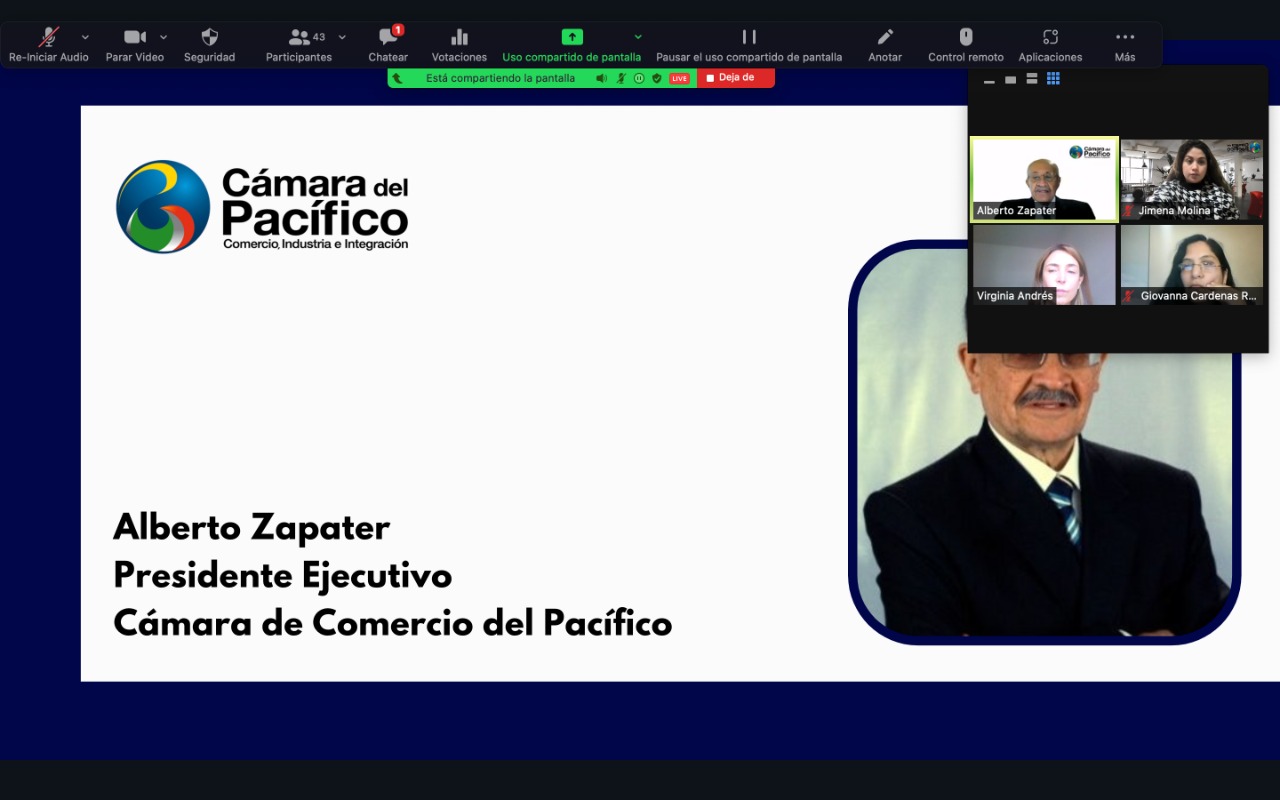Viewport: 1280px width, 800px height.
Task: Switch the video panel to stacked strip view
Action: (x=1032, y=79)
